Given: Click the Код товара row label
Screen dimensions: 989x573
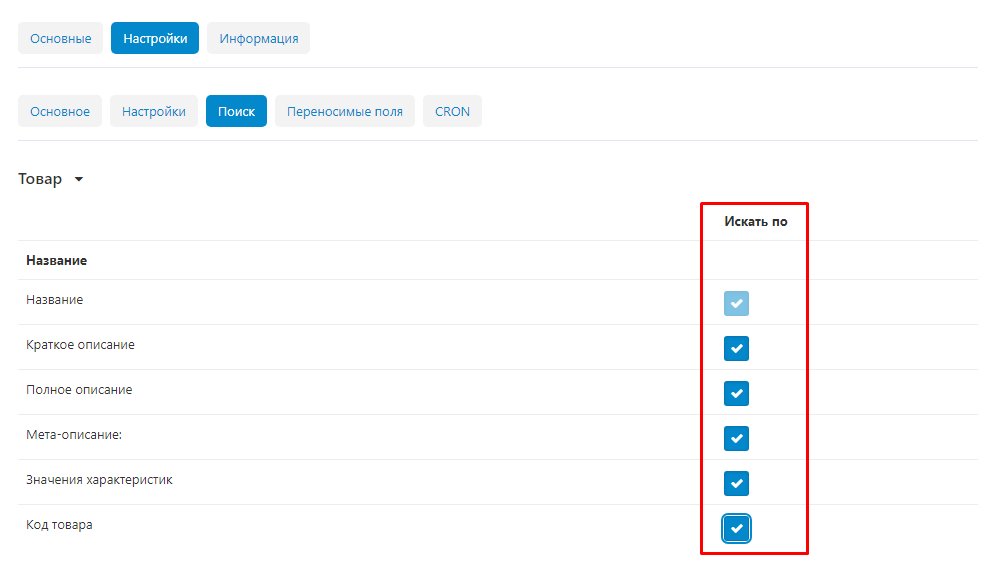Looking at the screenshot, I should (x=59, y=525).
